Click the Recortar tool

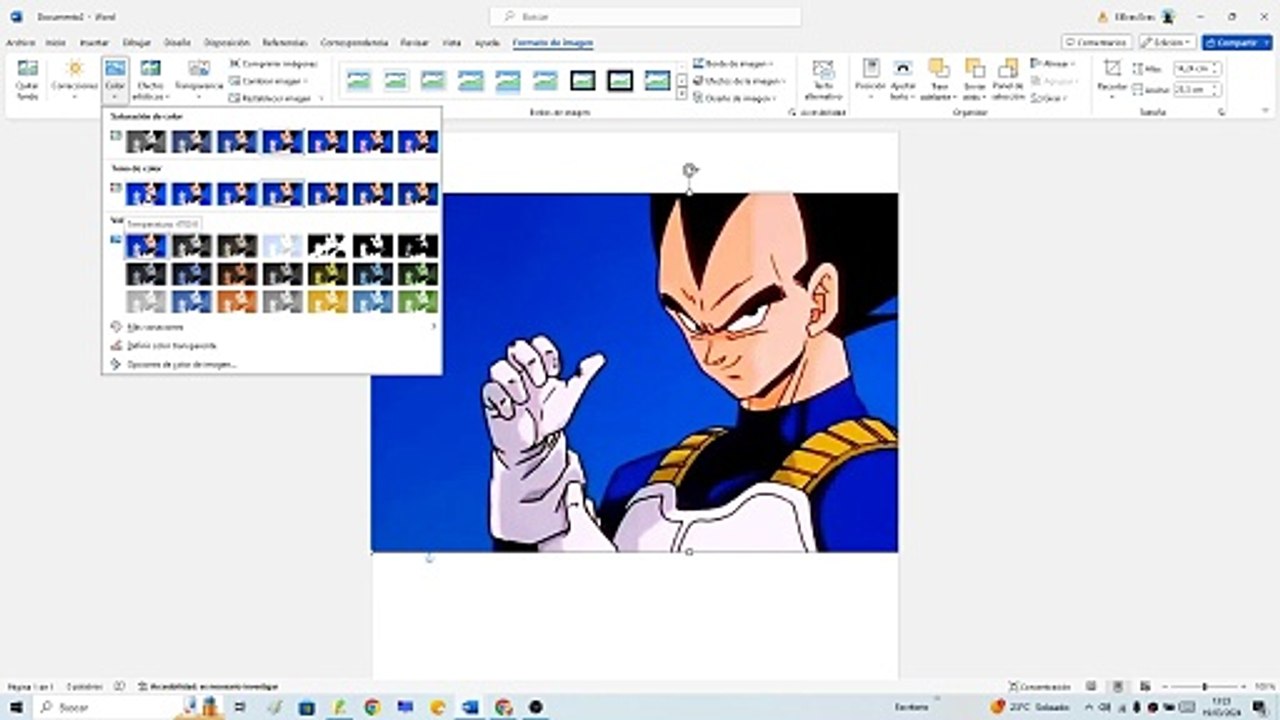1112,79
